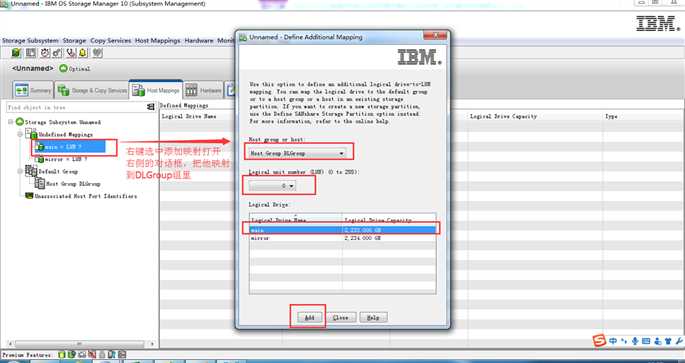This screenshot has height=363, width=685.
Task: Click the first green toolbar icon under Storage Subsystem
Action: coord(16,53)
